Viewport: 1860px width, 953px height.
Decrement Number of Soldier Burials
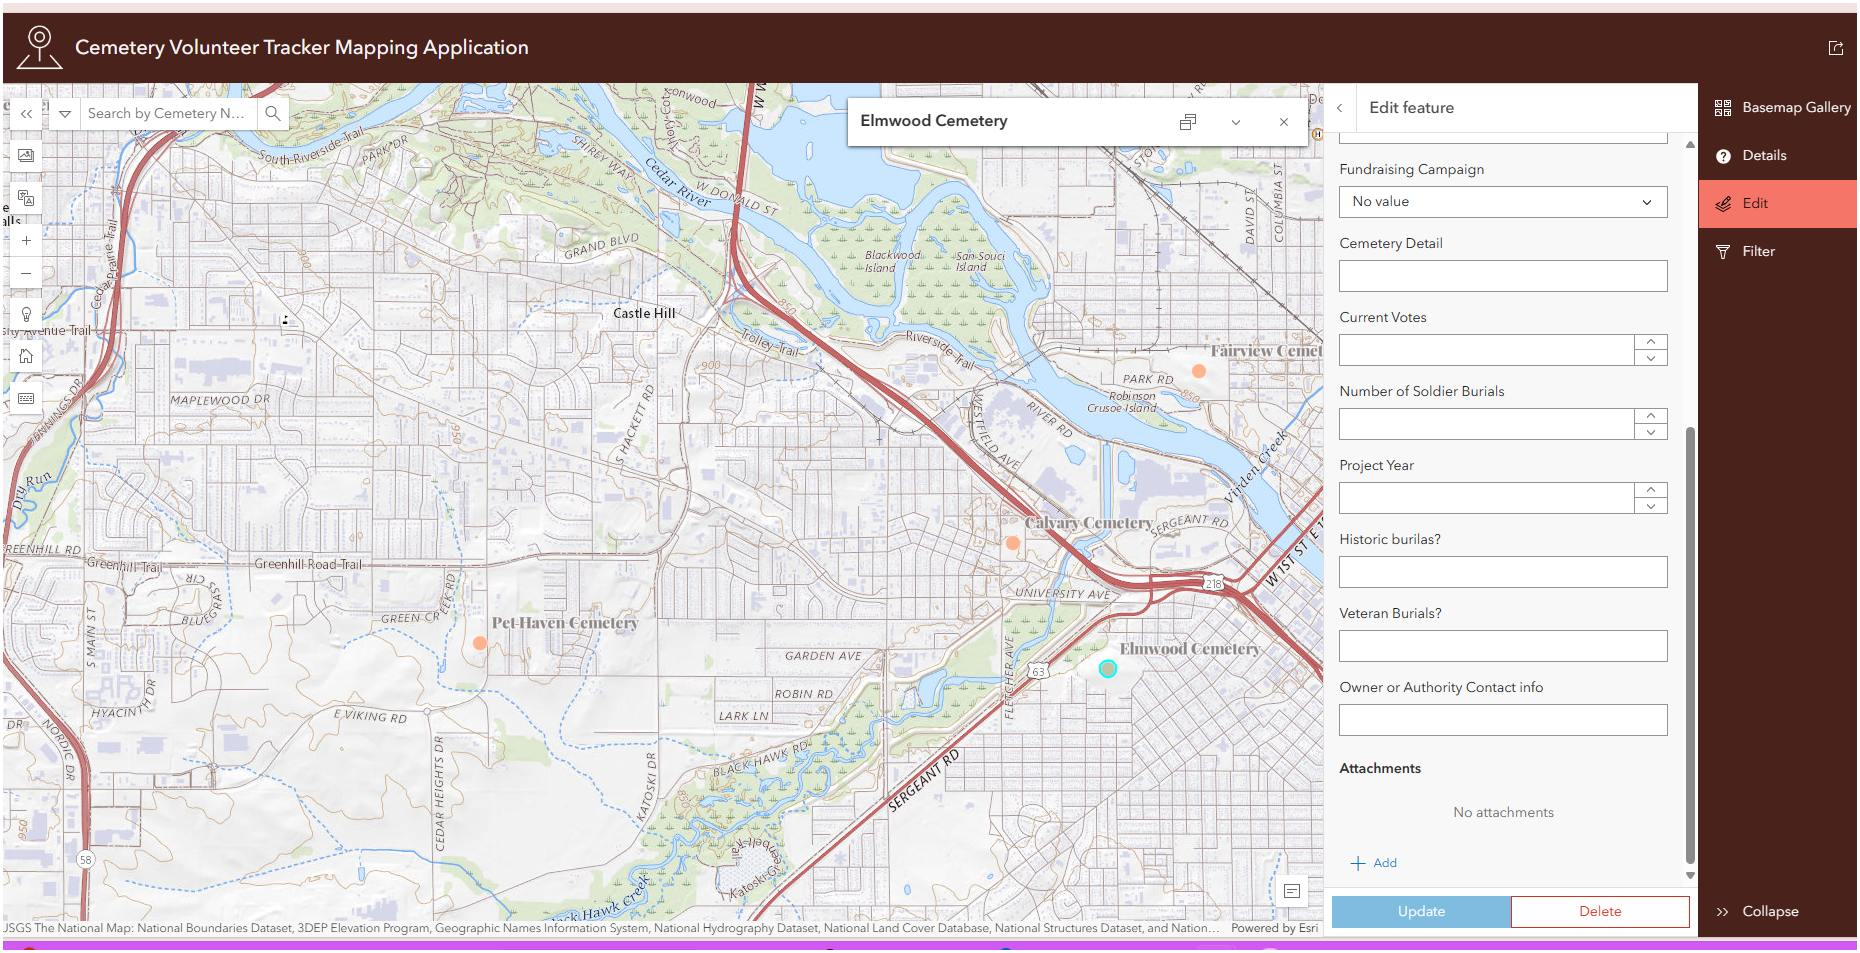[1651, 432]
